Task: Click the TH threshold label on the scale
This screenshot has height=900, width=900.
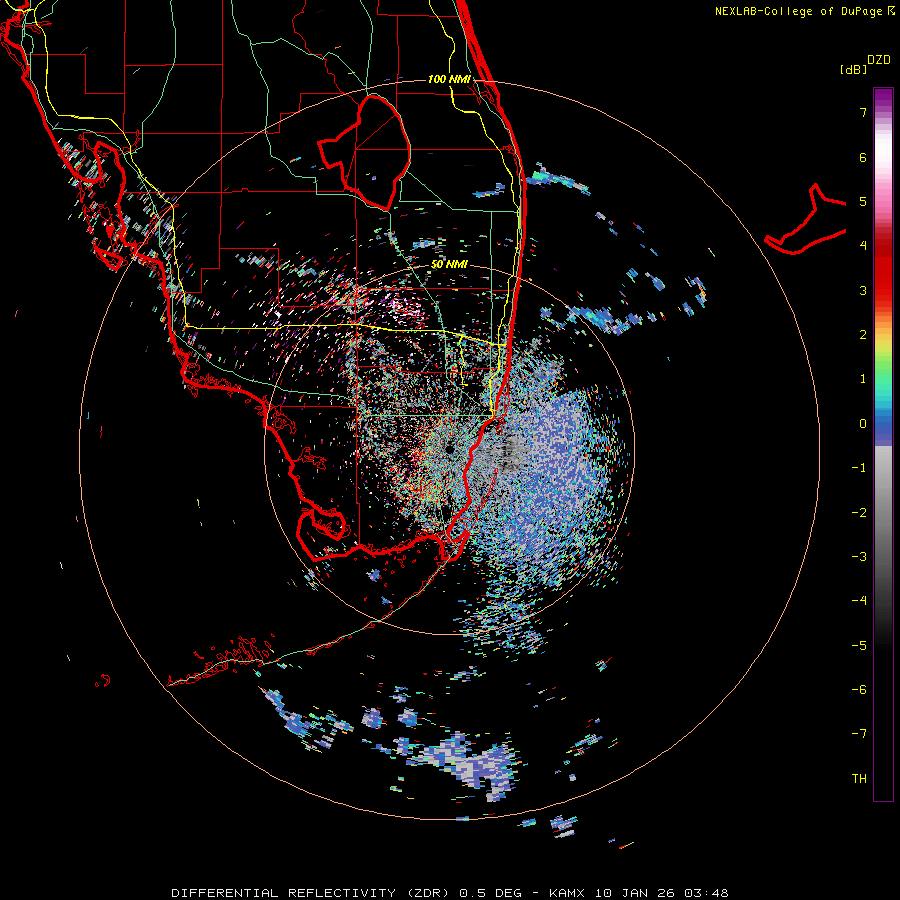Action: pos(859,779)
